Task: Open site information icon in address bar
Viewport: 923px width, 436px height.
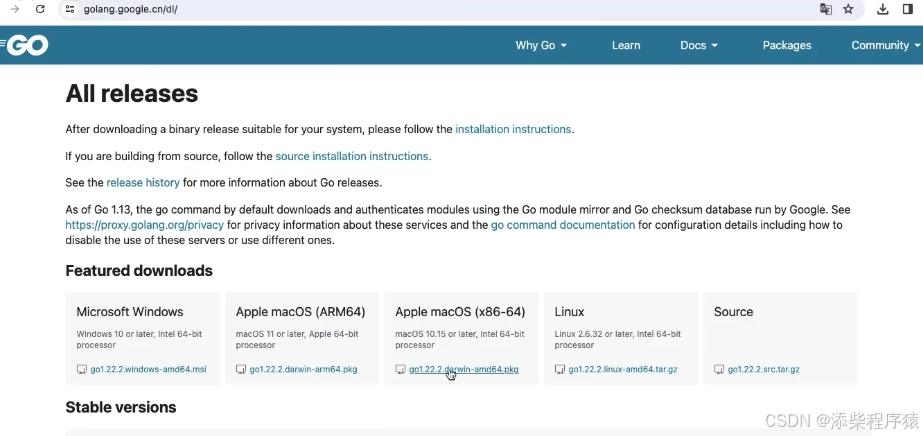Action: [x=70, y=9]
